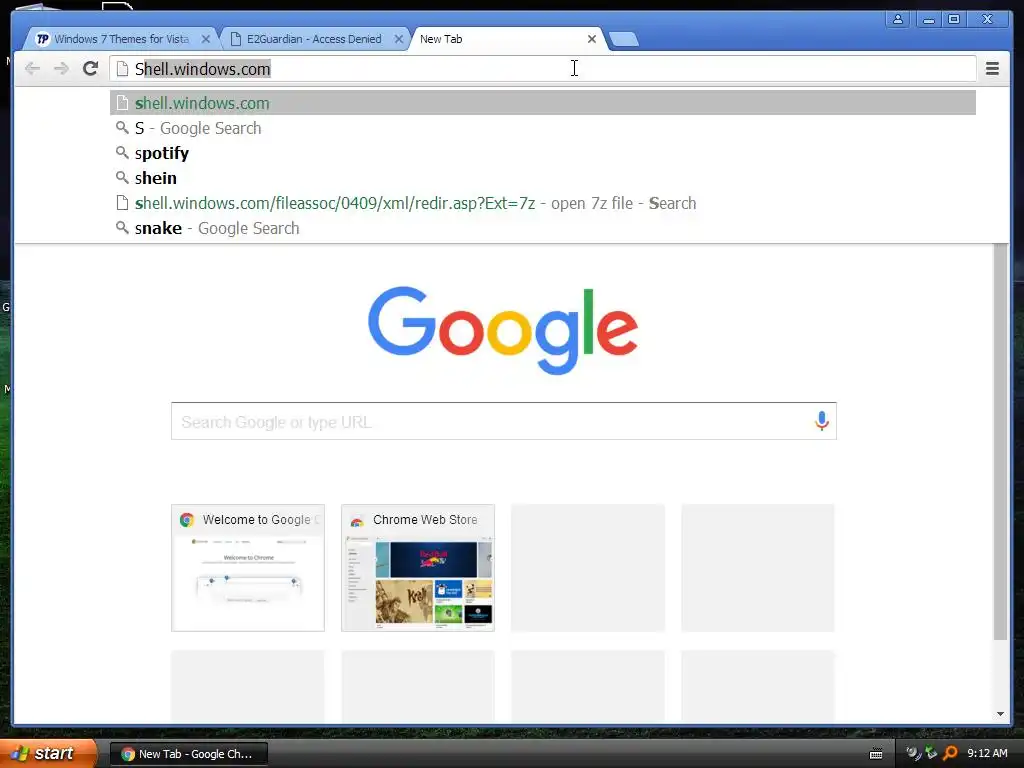Click the page icon left of the address bar URL

pyautogui.click(x=122, y=69)
